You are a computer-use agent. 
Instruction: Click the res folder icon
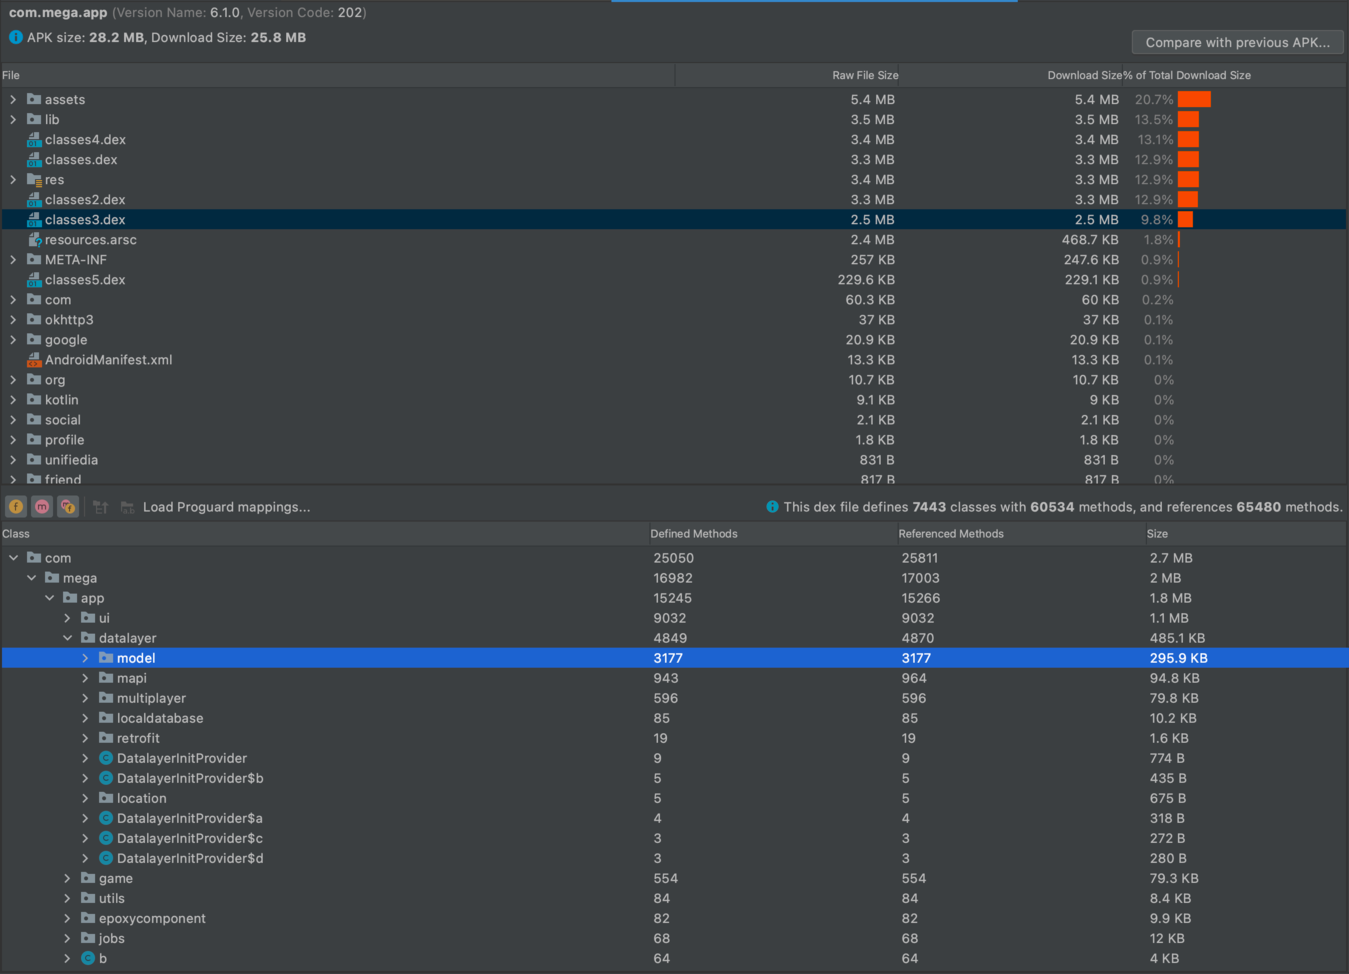(34, 180)
